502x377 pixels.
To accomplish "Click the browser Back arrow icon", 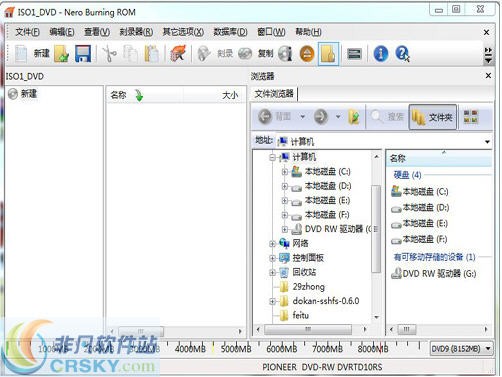I will (265, 116).
